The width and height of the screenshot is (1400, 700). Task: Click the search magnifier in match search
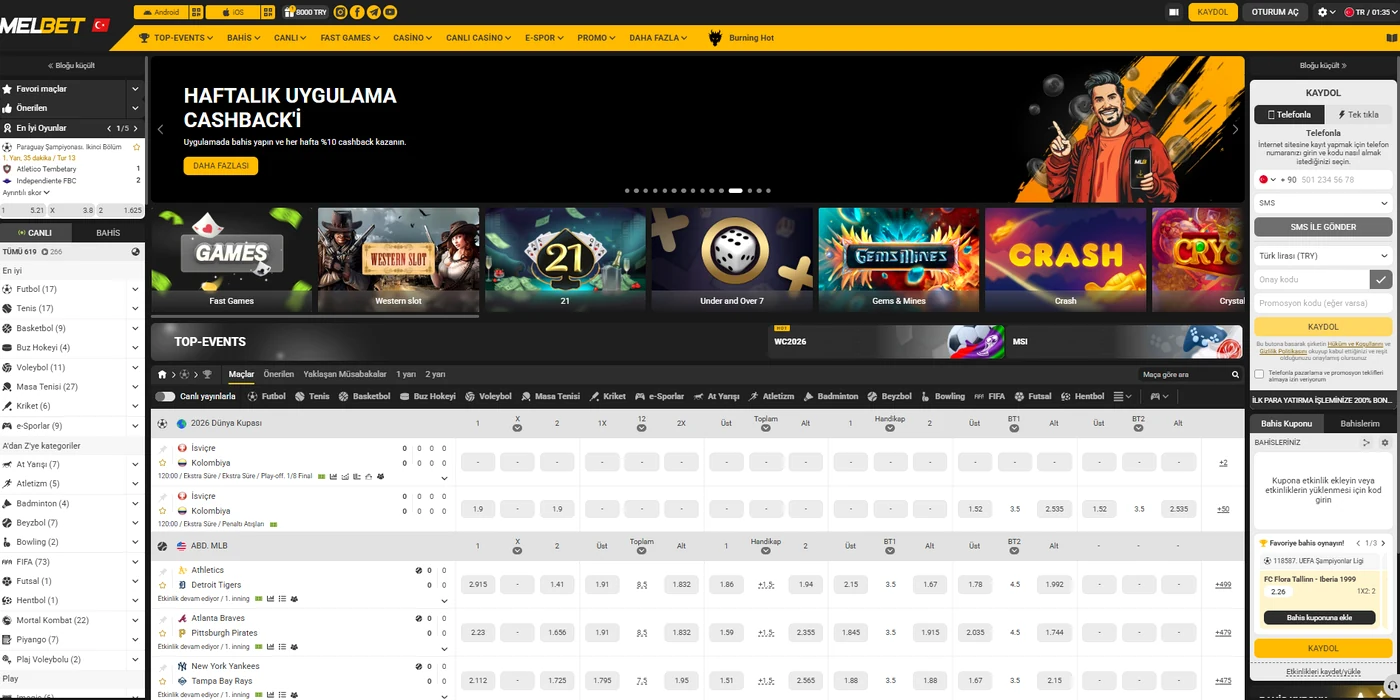1236,374
